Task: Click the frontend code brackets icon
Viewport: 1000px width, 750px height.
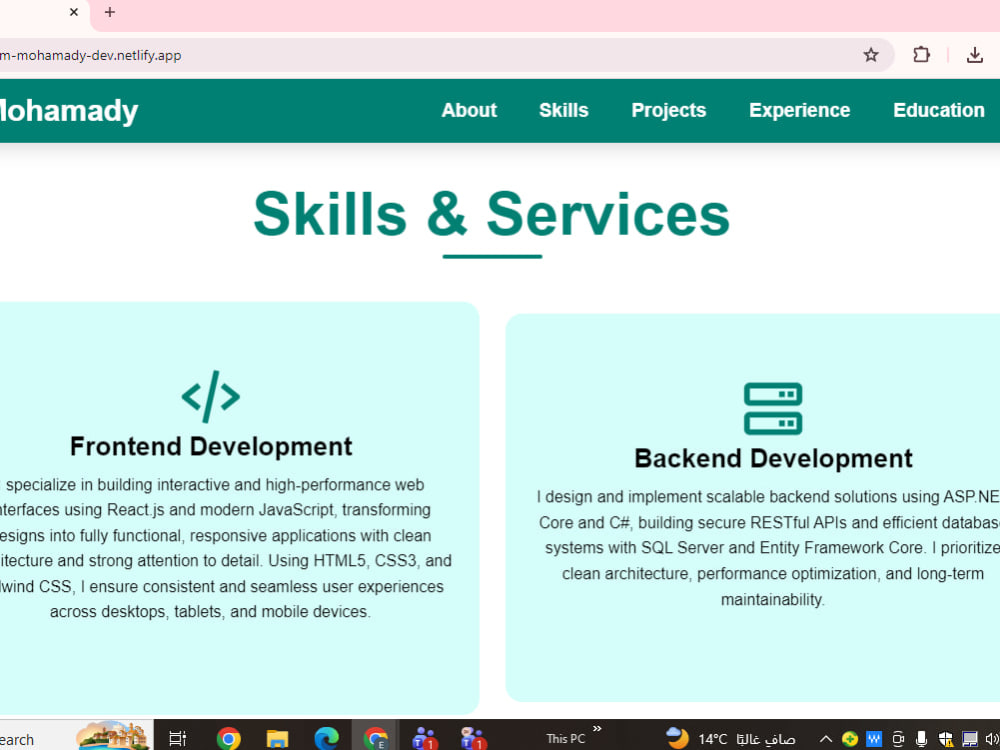Action: [x=210, y=396]
